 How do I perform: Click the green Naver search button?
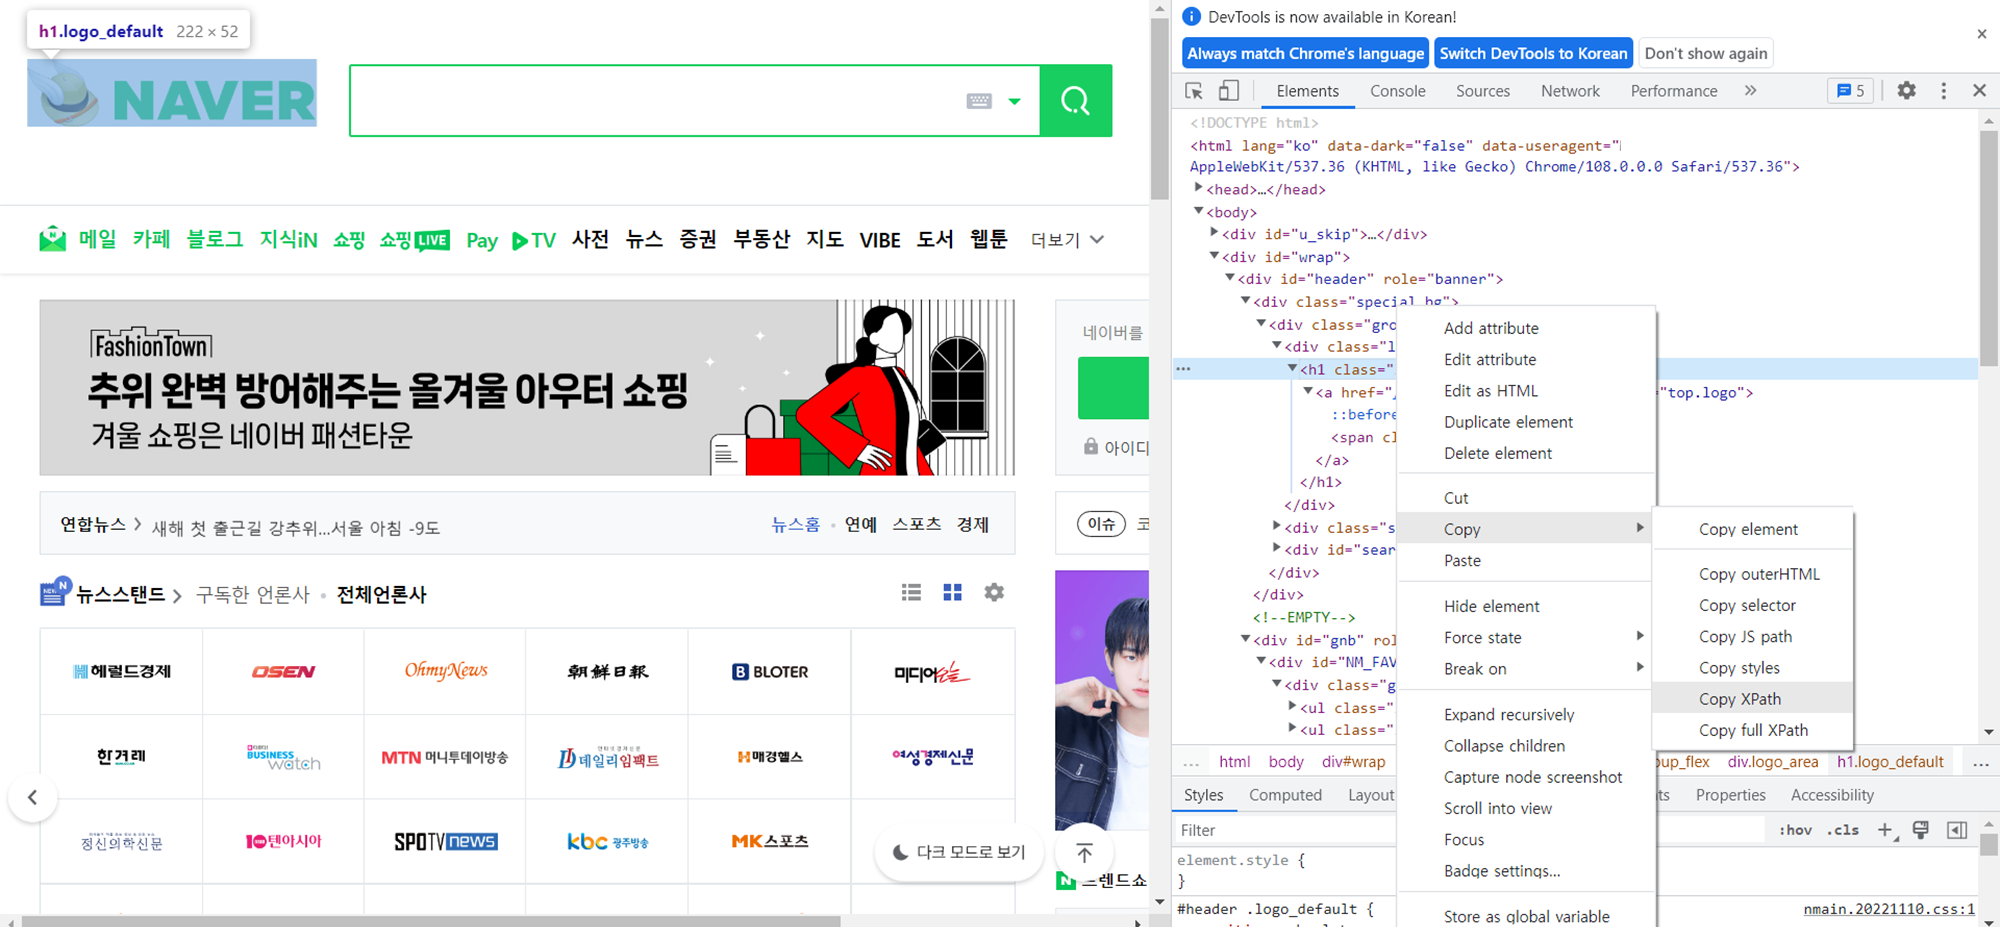click(x=1076, y=100)
